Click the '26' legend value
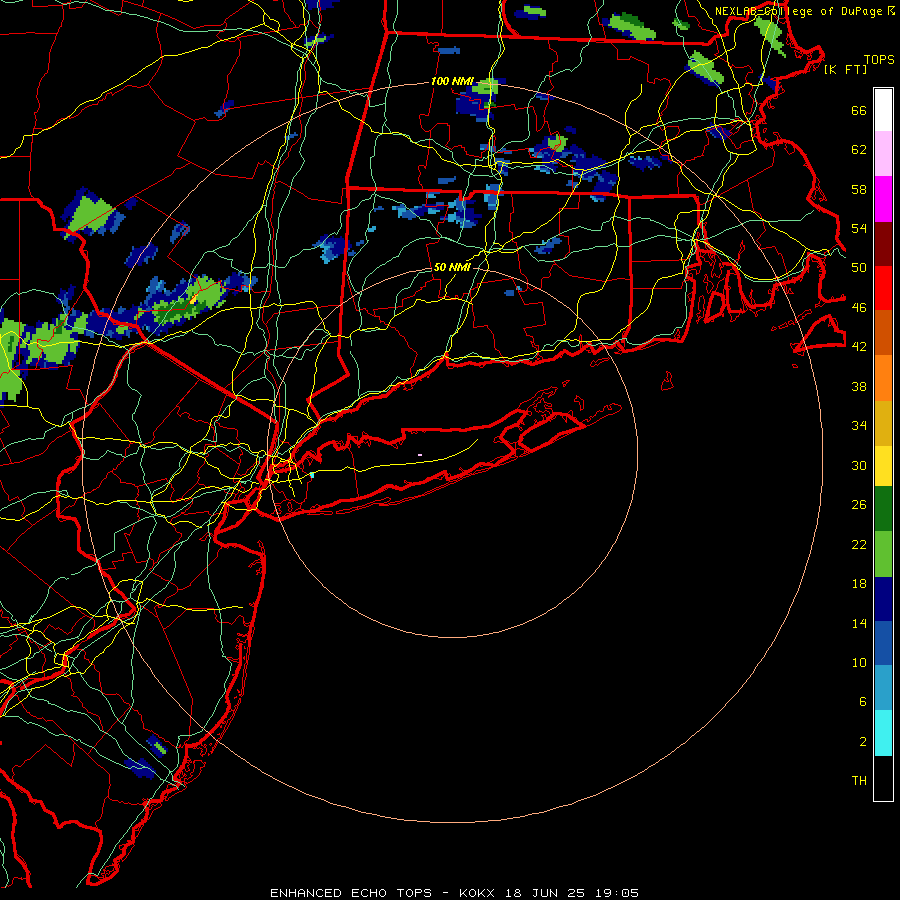 point(859,505)
